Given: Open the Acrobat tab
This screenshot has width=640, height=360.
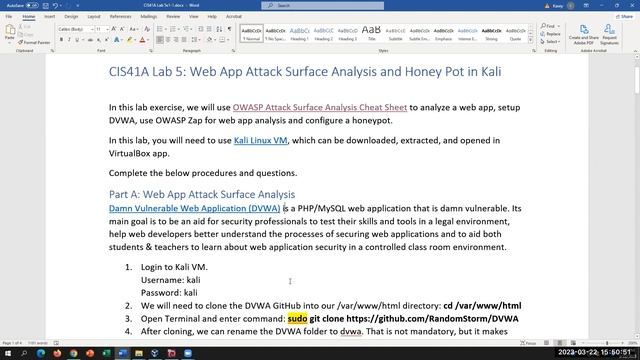Looking at the screenshot, I should [234, 17].
